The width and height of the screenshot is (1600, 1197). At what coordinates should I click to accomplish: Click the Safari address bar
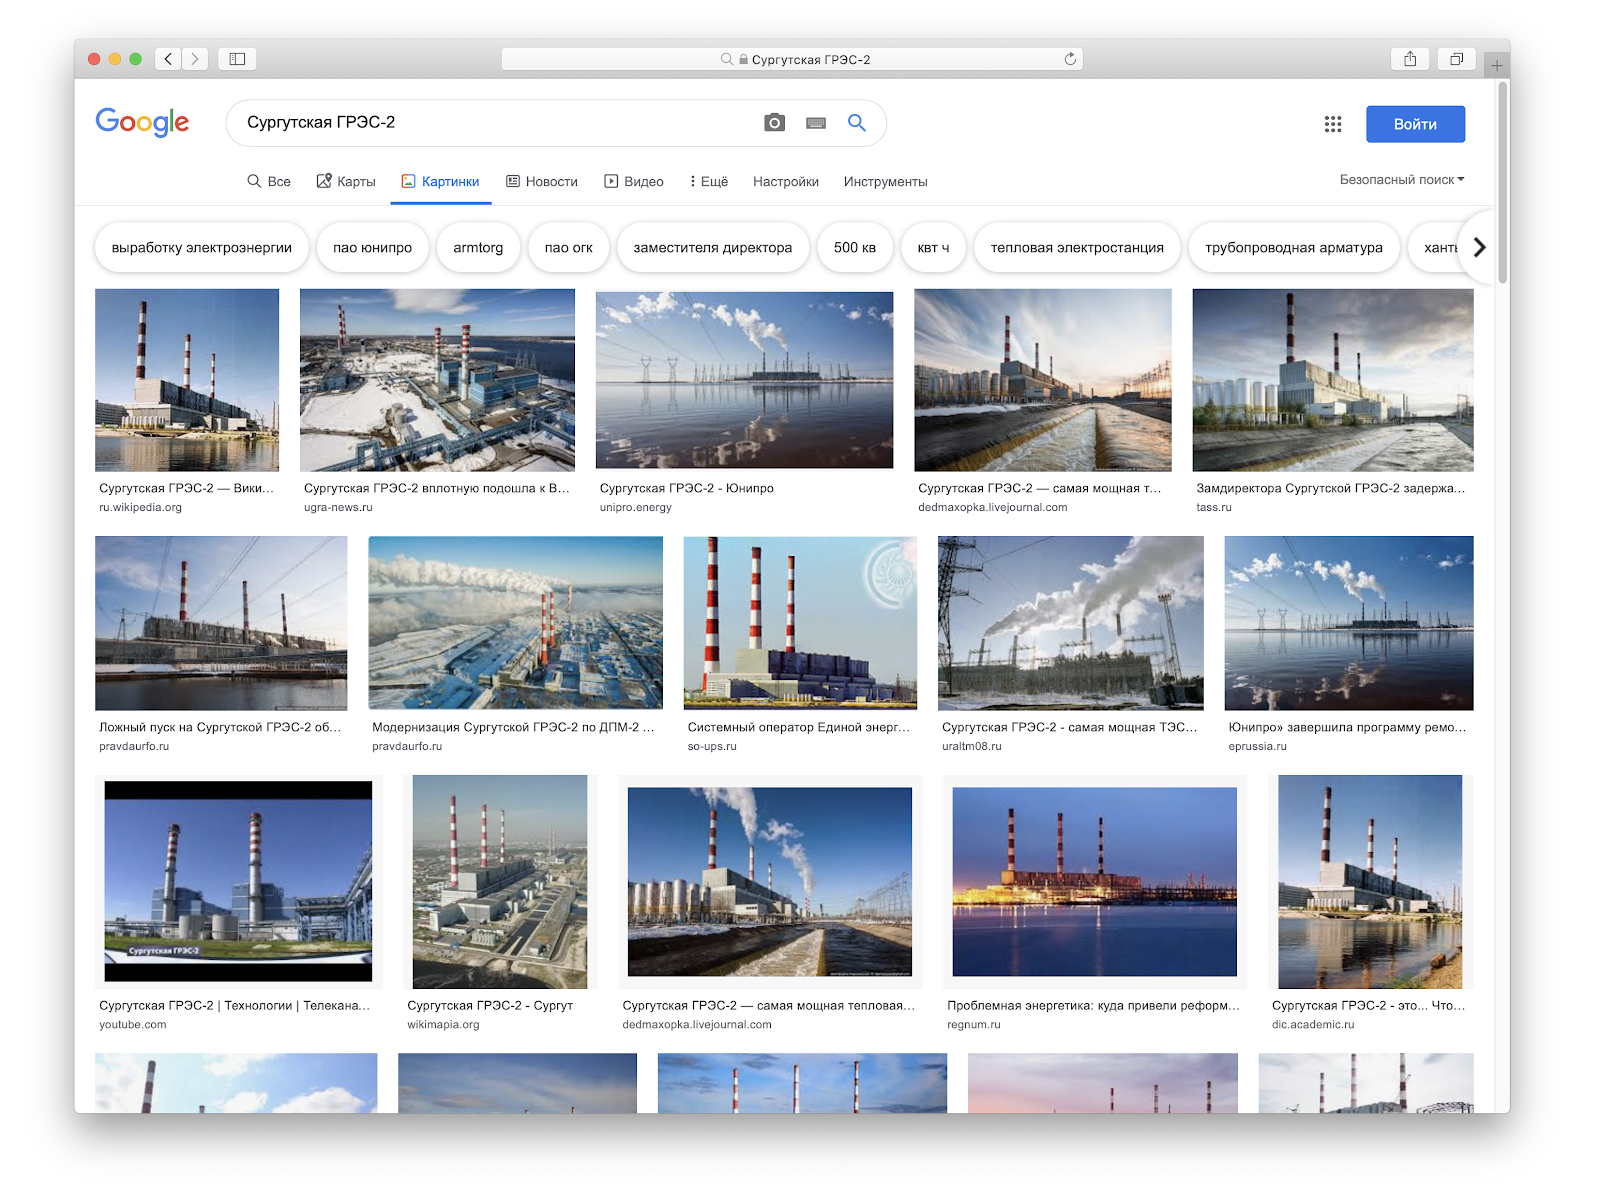[792, 59]
